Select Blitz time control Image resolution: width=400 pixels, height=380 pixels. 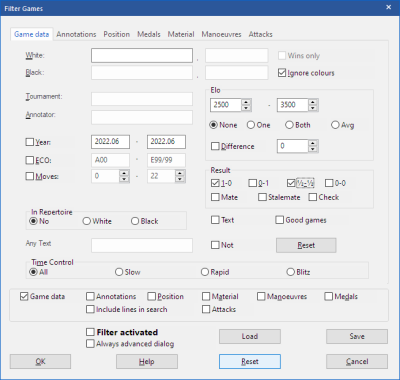[291, 272]
